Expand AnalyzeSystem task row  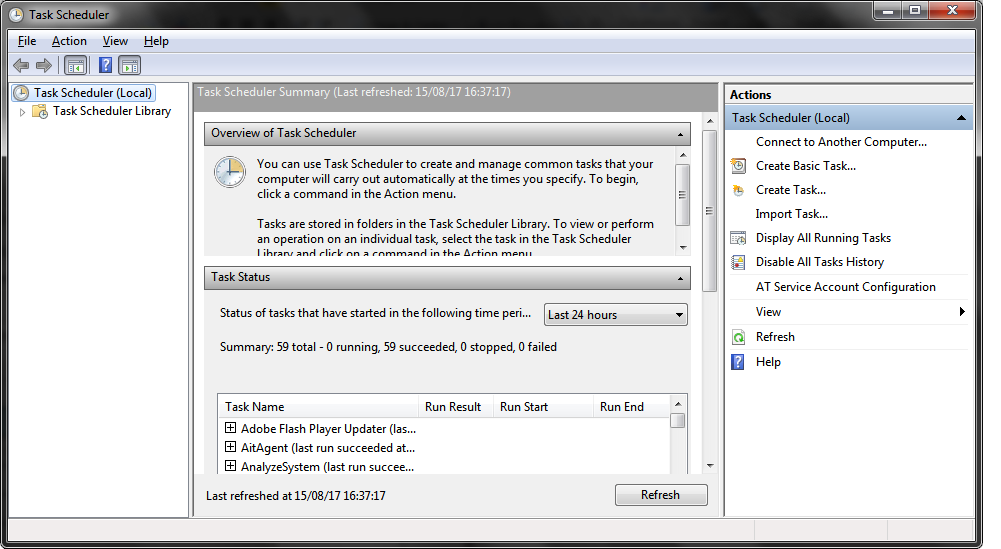230,465
